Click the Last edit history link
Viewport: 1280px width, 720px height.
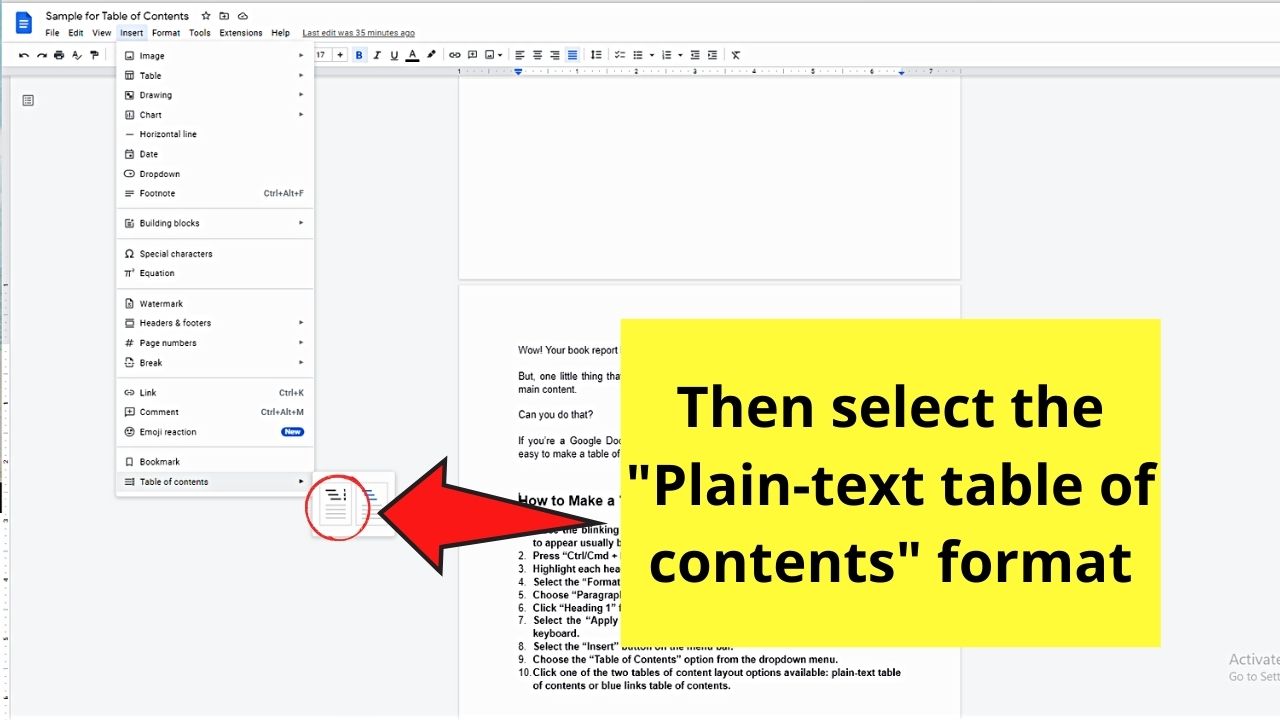pos(358,32)
